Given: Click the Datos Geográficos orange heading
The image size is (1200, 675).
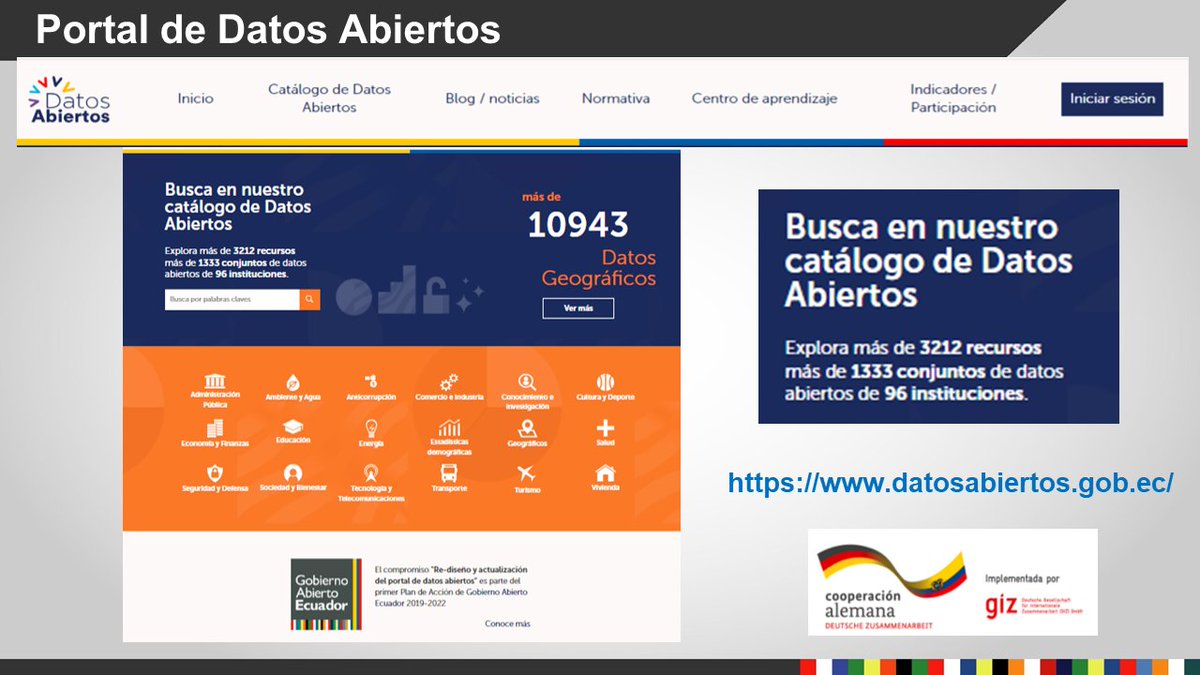Looking at the screenshot, I should click(x=599, y=267).
